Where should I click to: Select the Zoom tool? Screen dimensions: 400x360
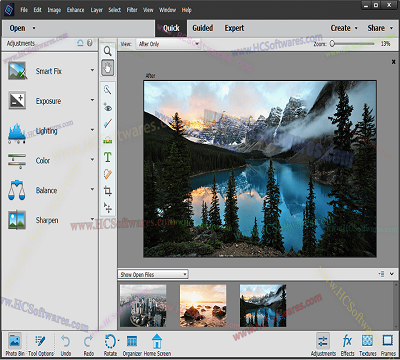107,51
